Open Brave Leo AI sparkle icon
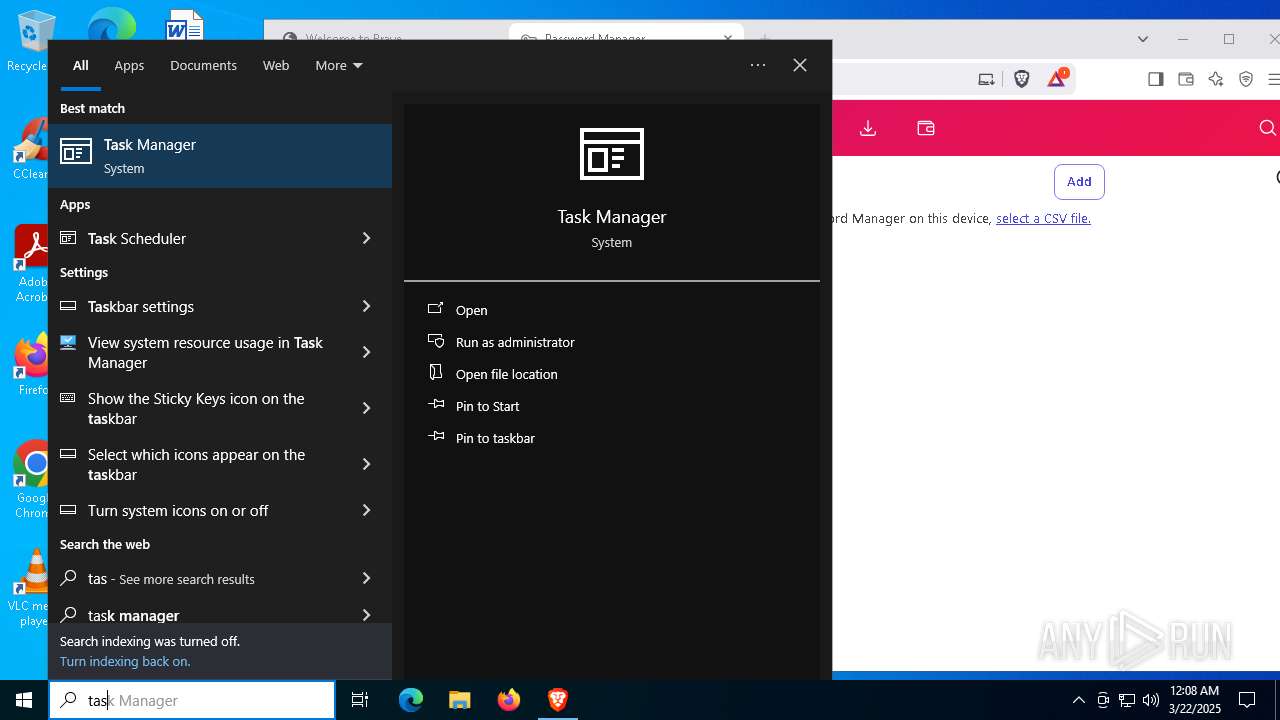The height and width of the screenshot is (720, 1280). [1216, 79]
